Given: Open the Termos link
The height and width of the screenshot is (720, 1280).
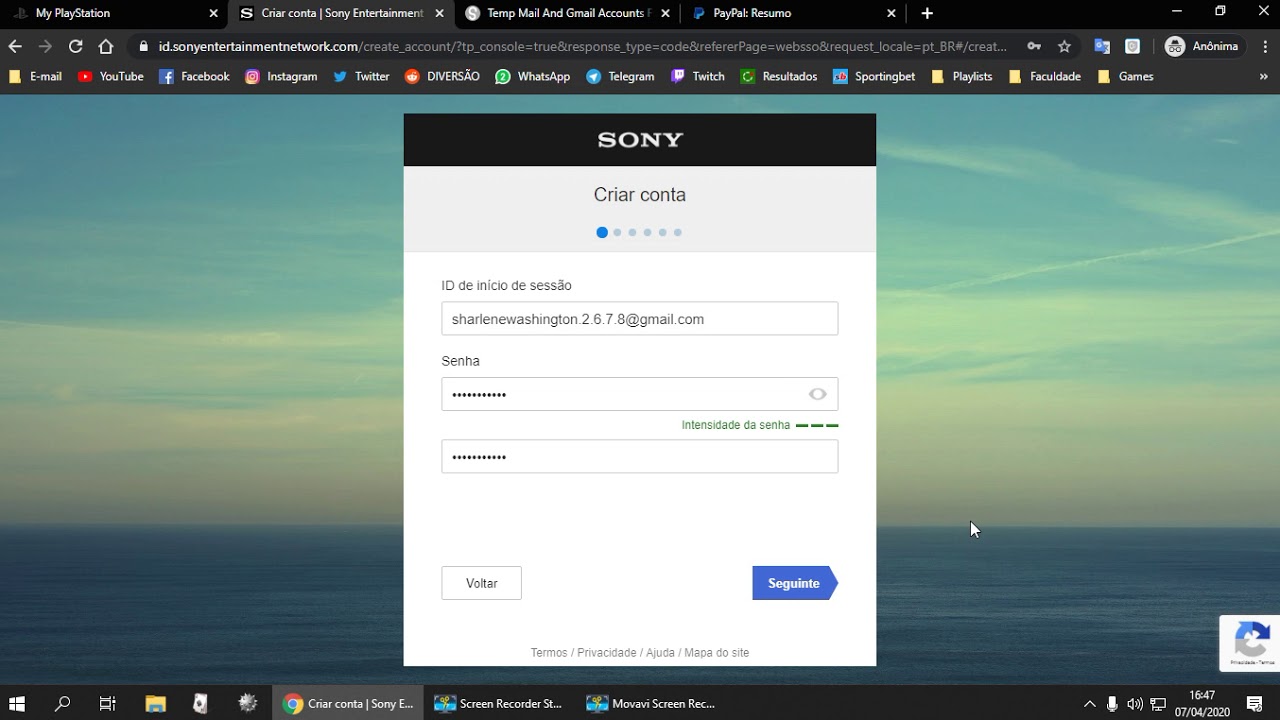Looking at the screenshot, I should pyautogui.click(x=549, y=653).
